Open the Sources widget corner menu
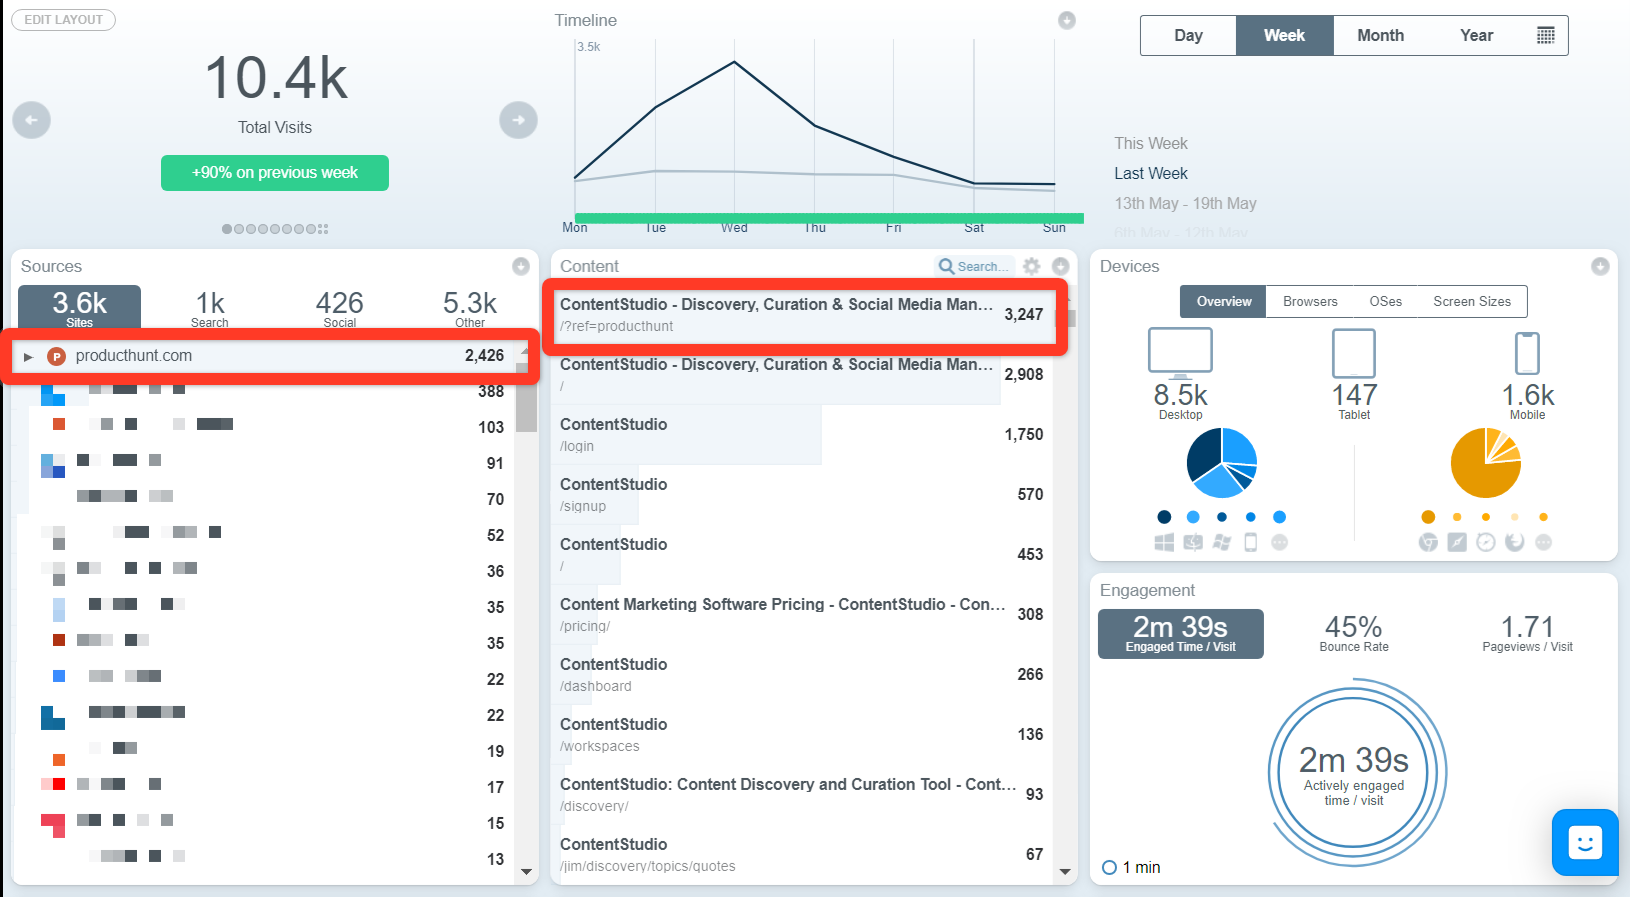This screenshot has height=897, width=1630. [521, 266]
